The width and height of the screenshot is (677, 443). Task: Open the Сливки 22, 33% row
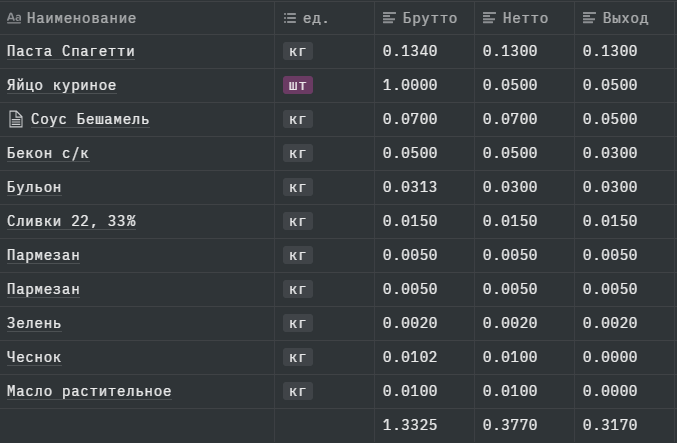click(x=70, y=221)
